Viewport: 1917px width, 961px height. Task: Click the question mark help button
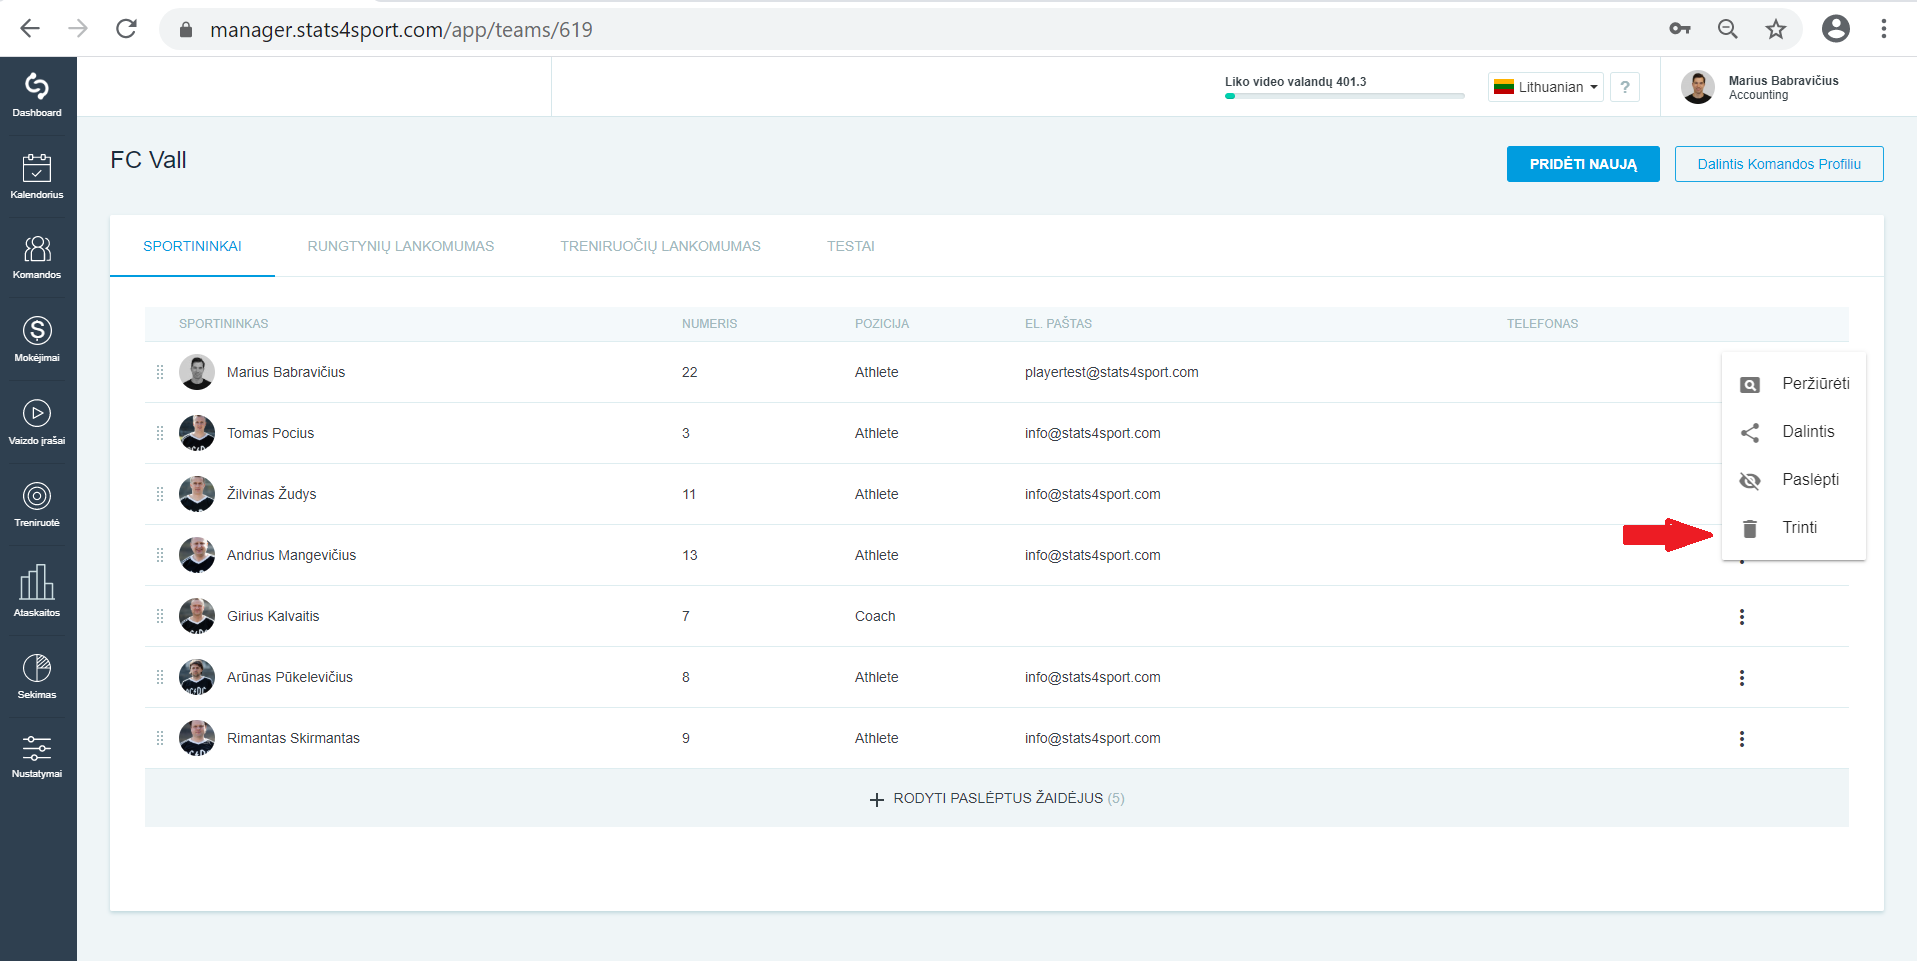[x=1625, y=87]
